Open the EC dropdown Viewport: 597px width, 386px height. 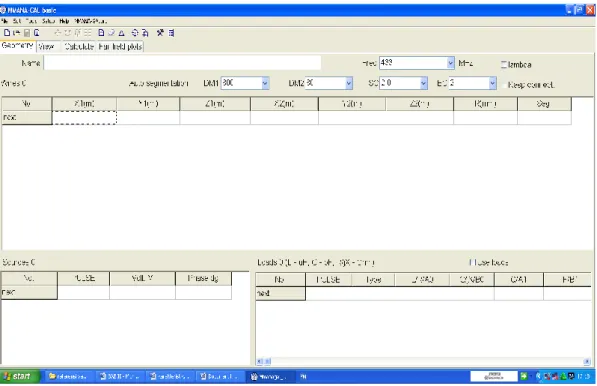(492, 83)
